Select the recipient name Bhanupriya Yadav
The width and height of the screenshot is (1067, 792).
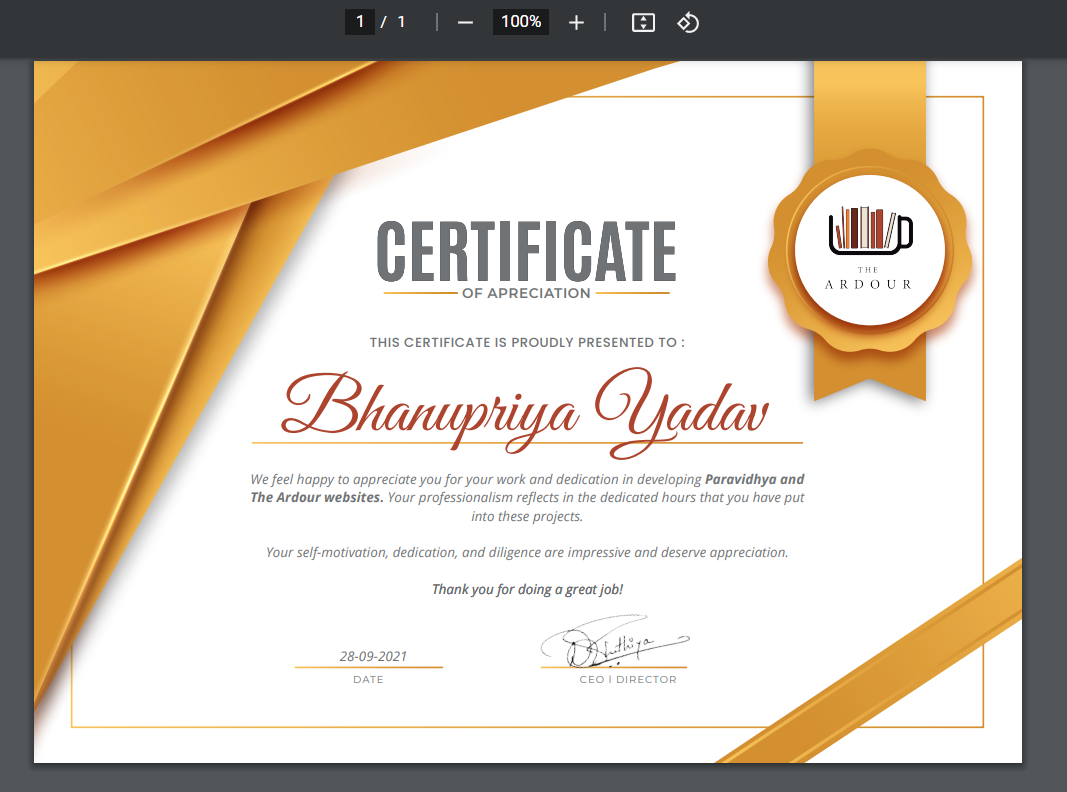tap(527, 408)
